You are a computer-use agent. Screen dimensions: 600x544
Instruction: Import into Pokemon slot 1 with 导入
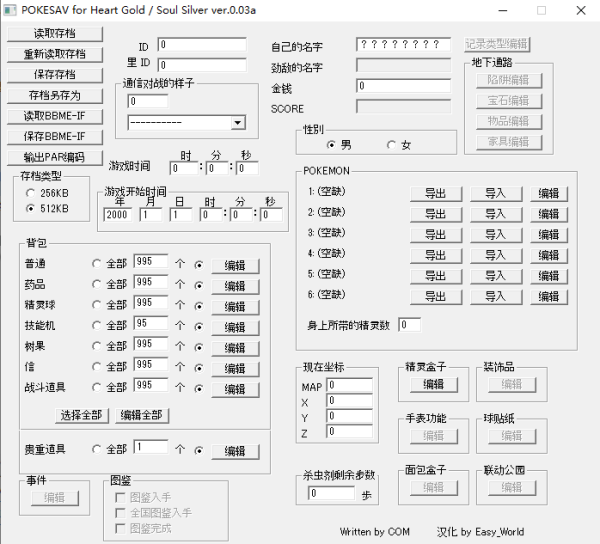click(x=496, y=194)
